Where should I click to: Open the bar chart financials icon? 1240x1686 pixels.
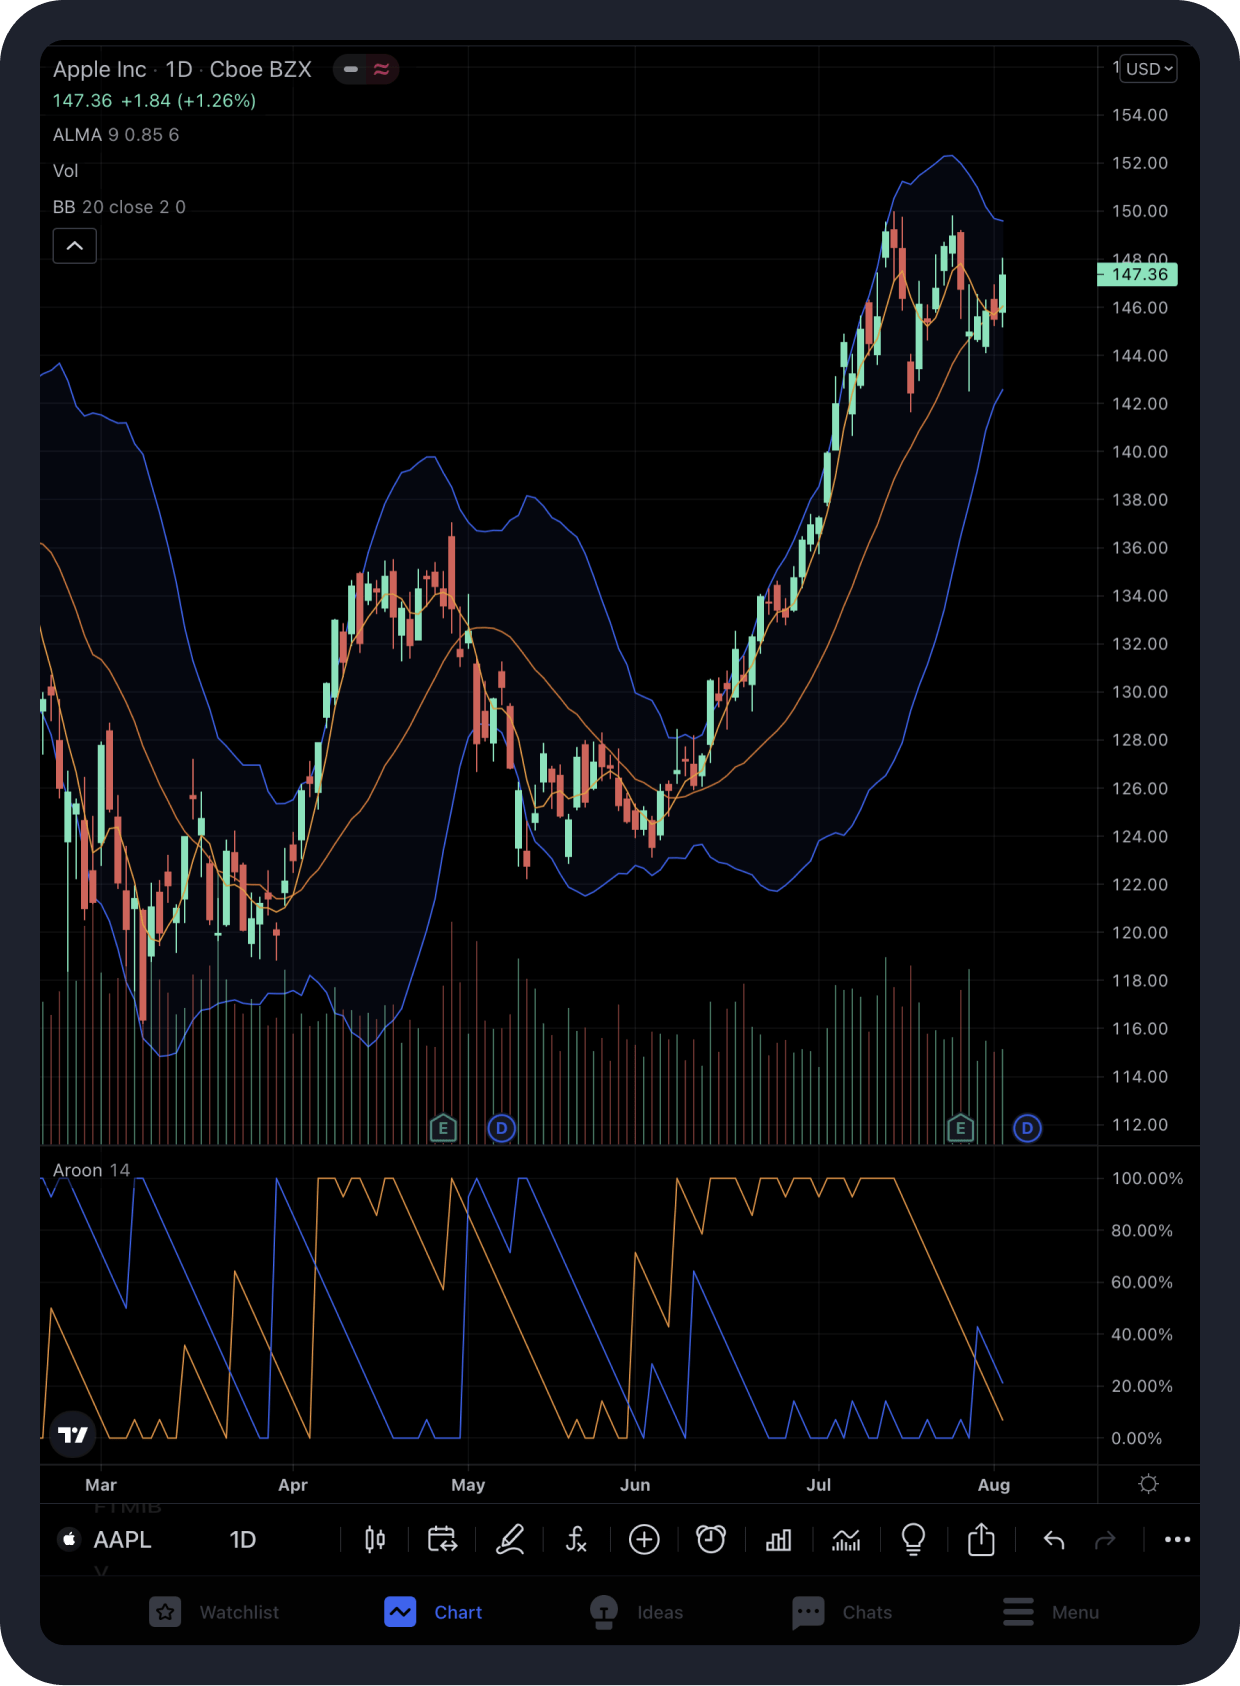[x=778, y=1540]
